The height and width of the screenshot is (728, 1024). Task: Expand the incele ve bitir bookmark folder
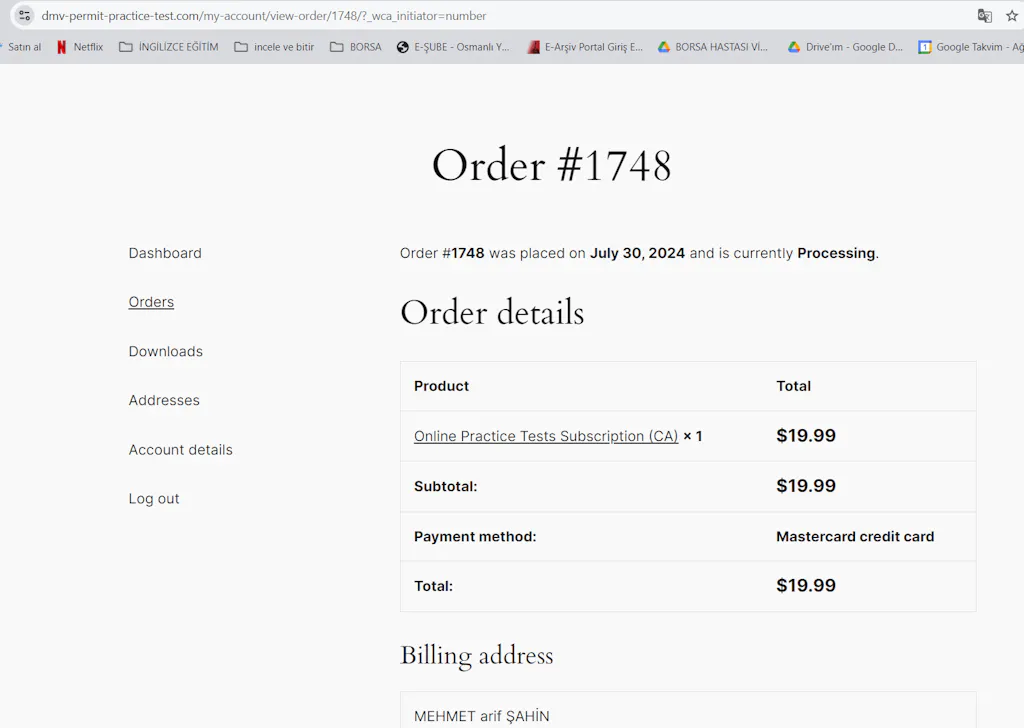pyautogui.click(x=274, y=47)
